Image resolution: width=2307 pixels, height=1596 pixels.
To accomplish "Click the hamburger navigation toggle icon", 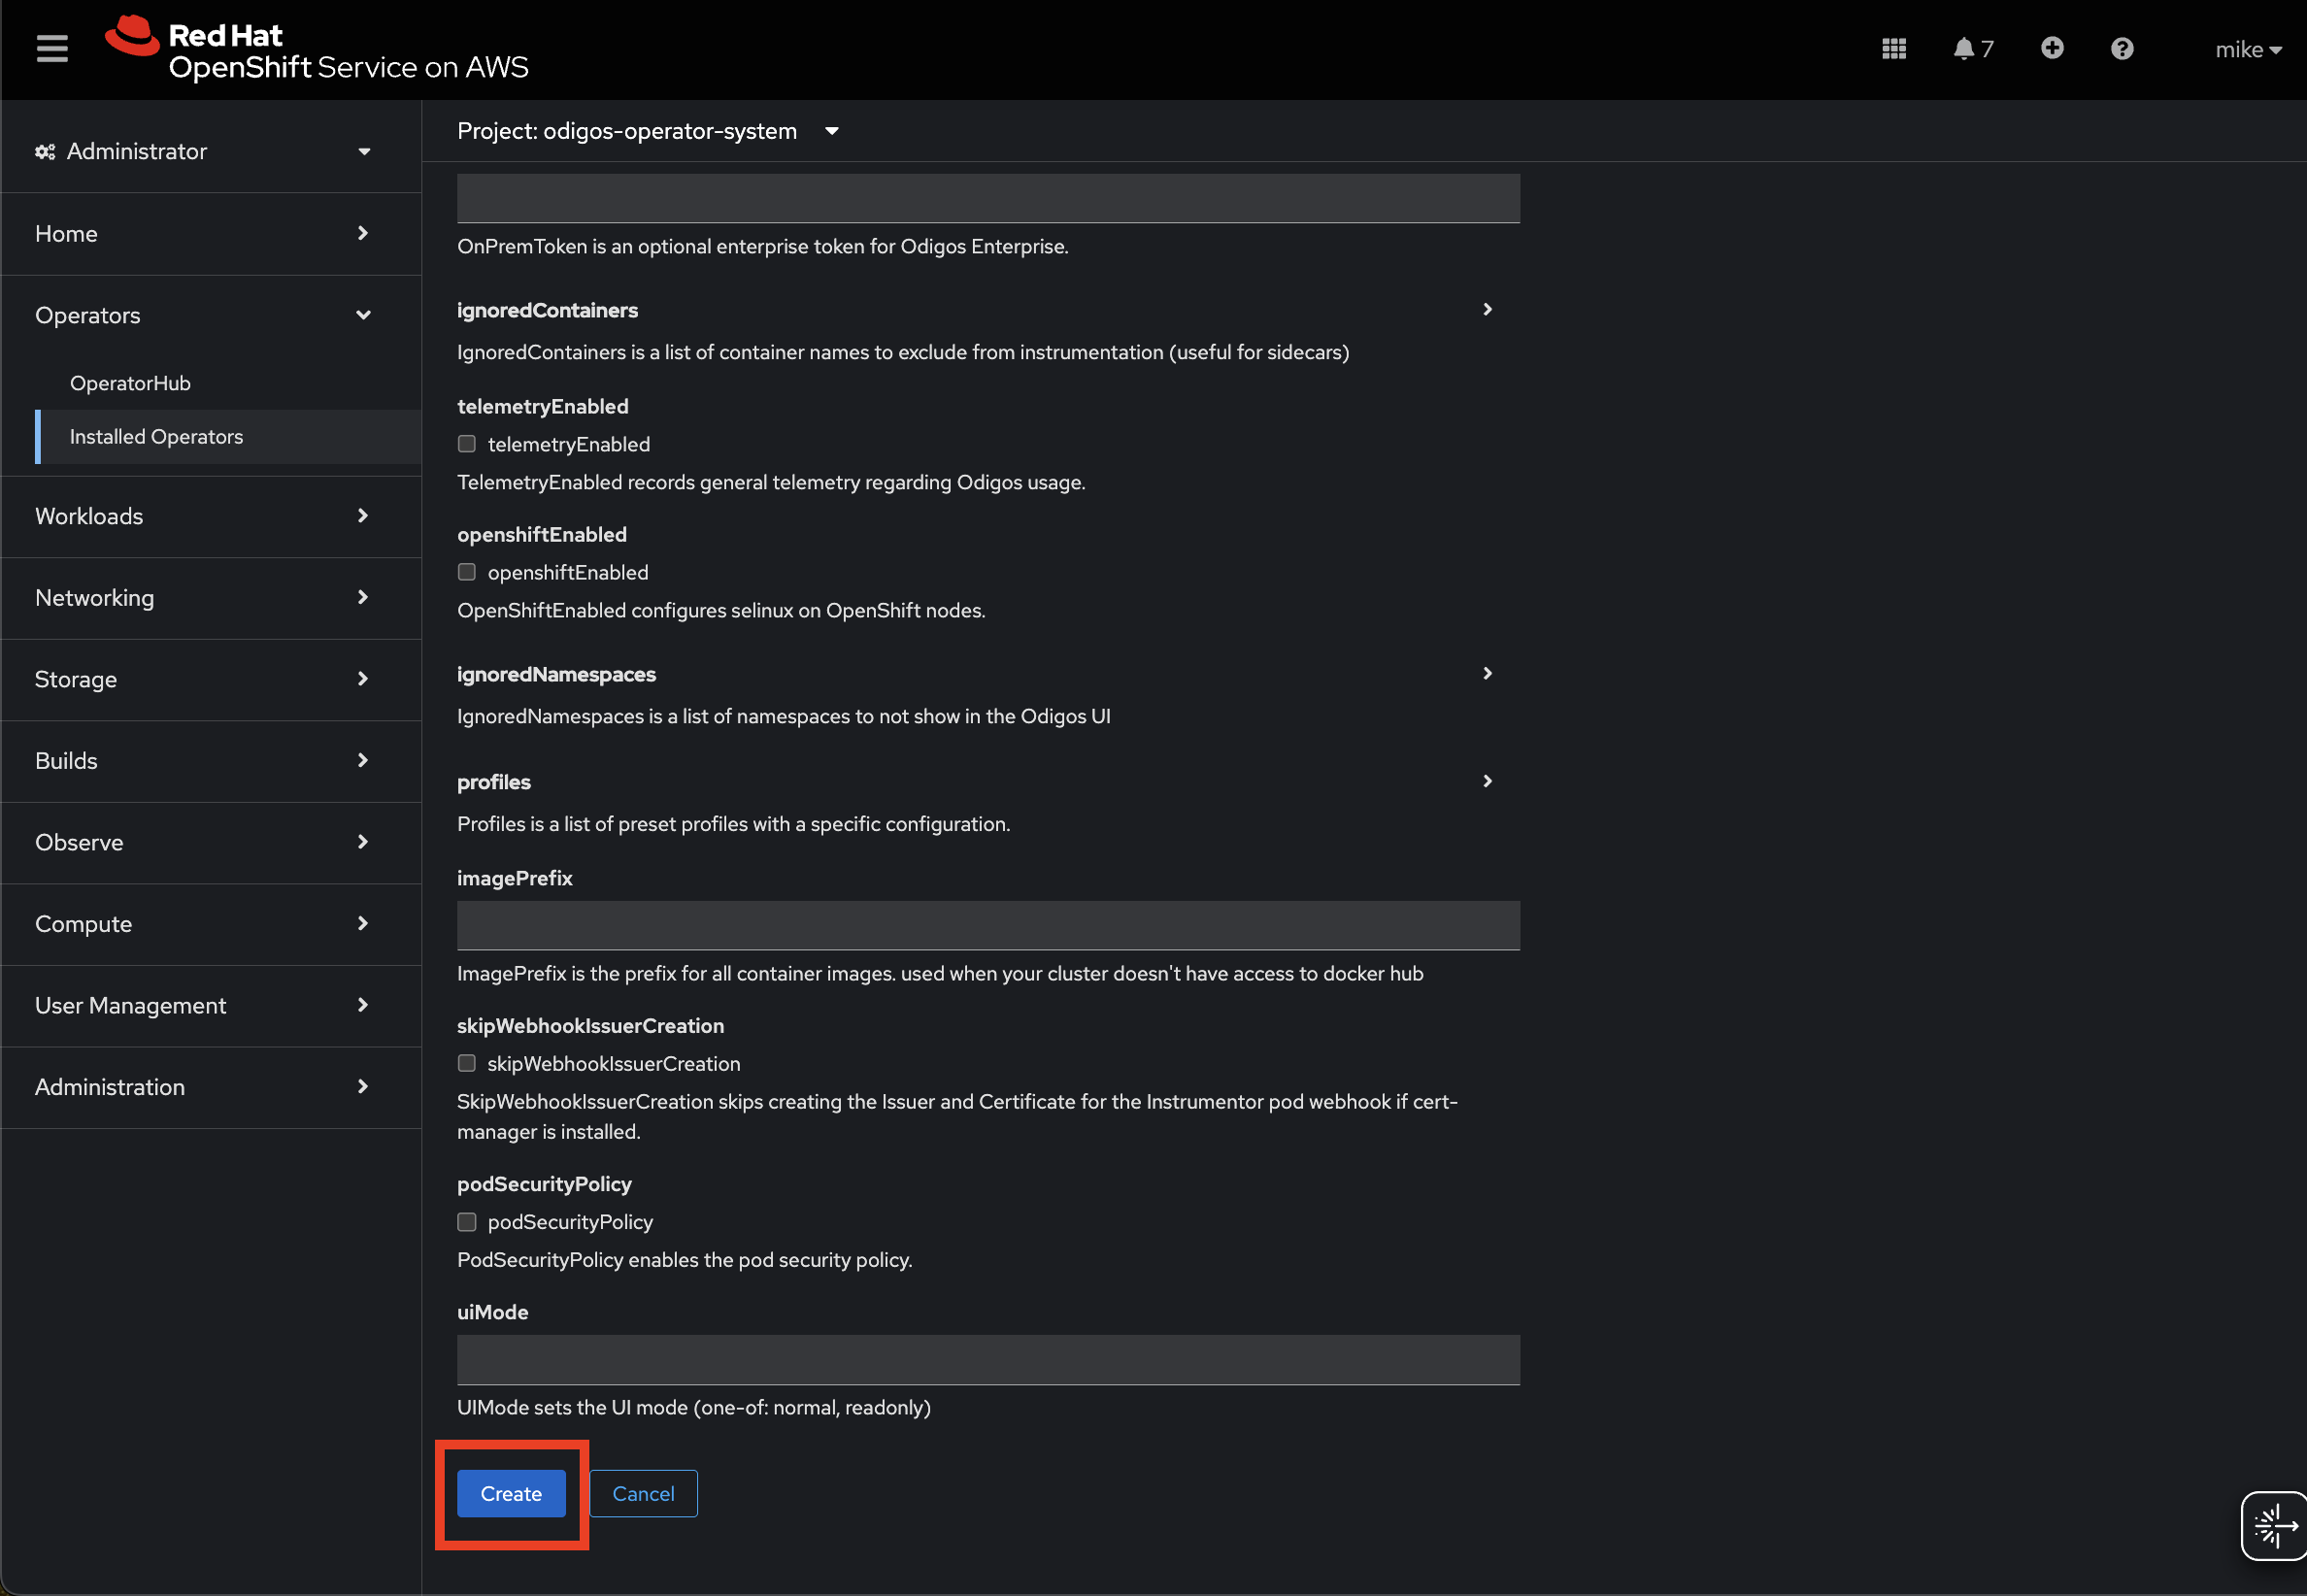I will [x=52, y=48].
